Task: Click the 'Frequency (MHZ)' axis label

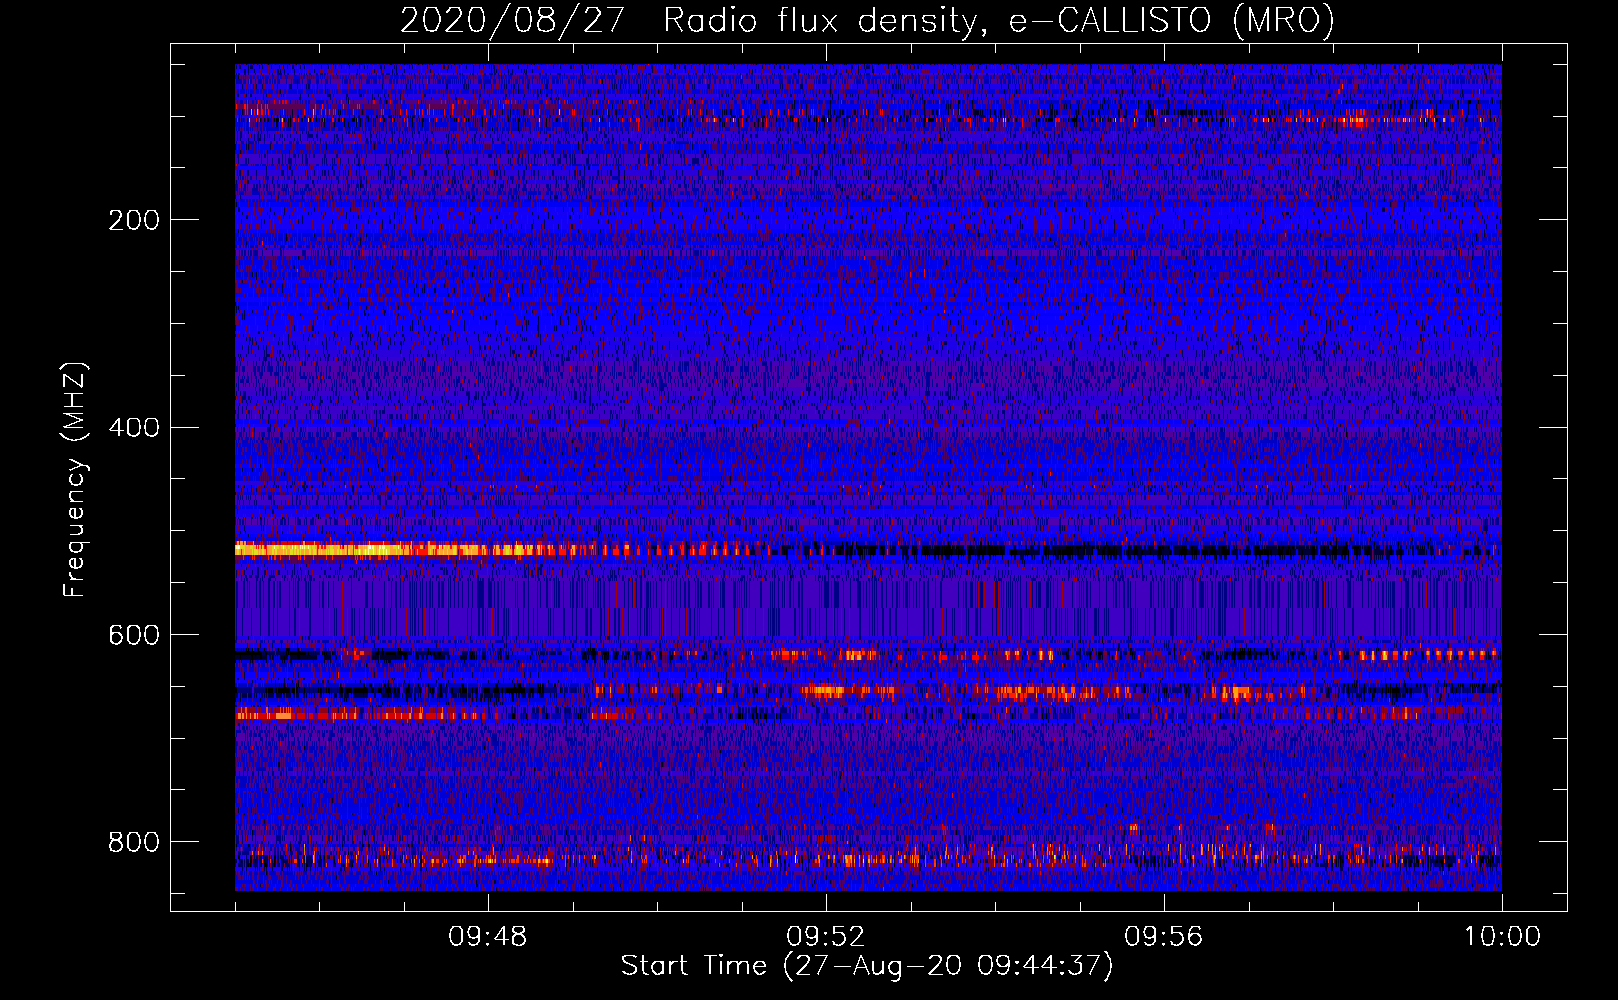Action: [x=75, y=479]
